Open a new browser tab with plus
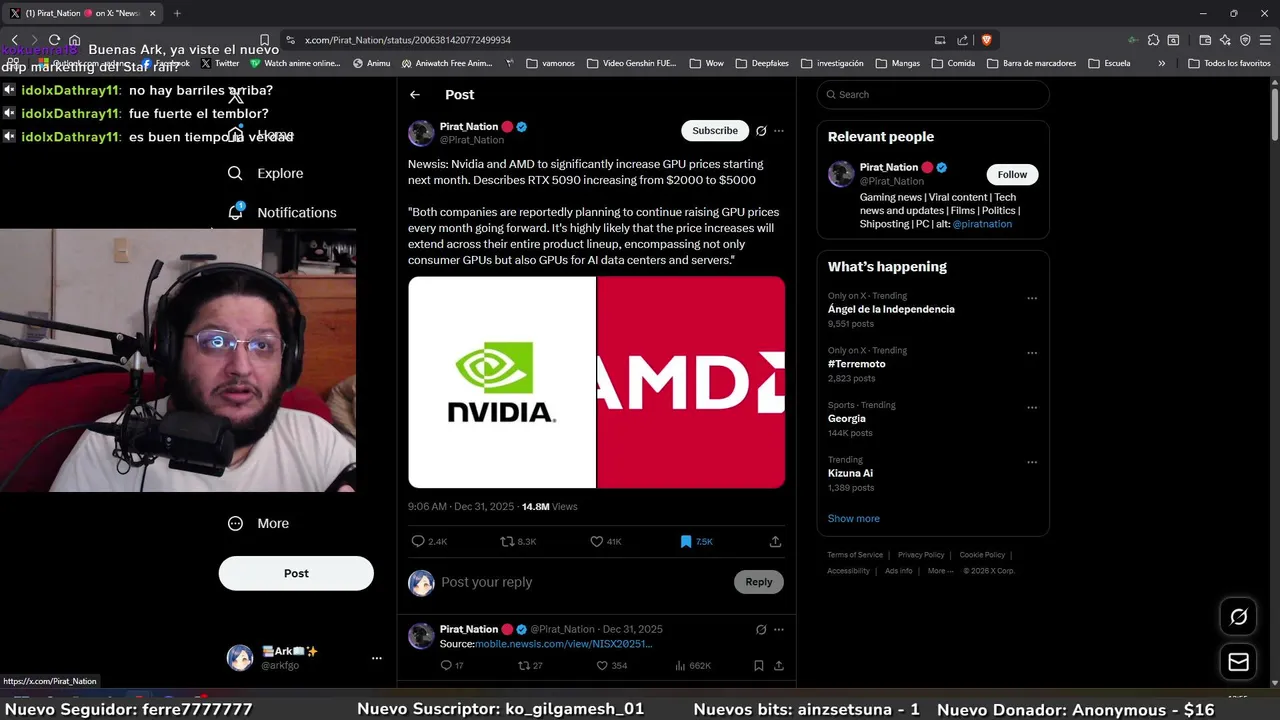Viewport: 1280px width, 720px height. pyautogui.click(x=177, y=13)
